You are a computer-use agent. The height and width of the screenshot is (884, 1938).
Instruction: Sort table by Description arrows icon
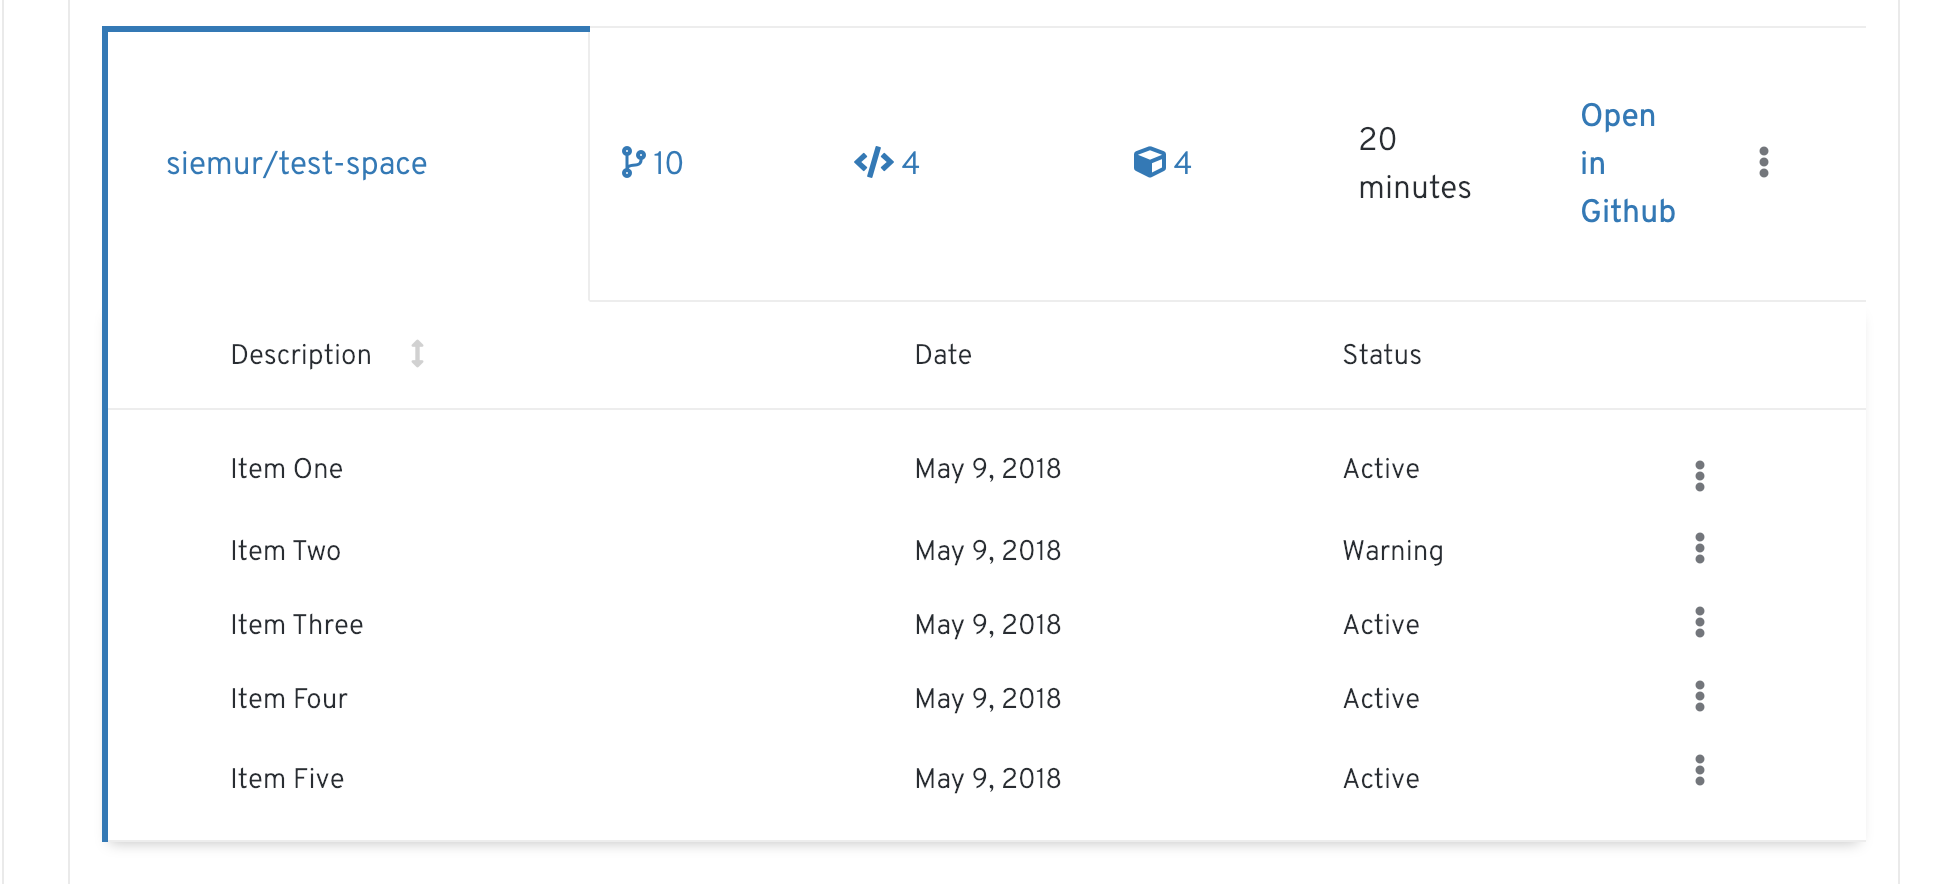[417, 354]
